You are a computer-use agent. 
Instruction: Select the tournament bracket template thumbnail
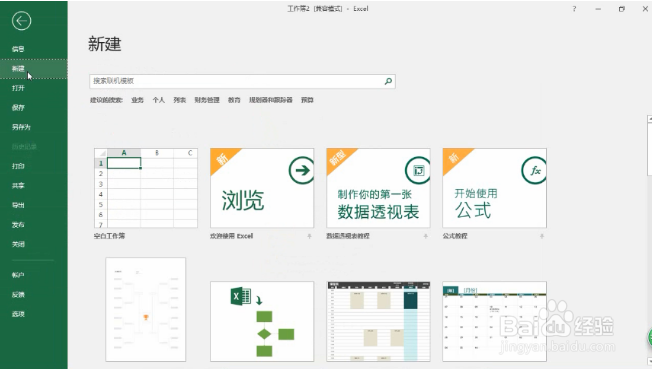pos(146,310)
